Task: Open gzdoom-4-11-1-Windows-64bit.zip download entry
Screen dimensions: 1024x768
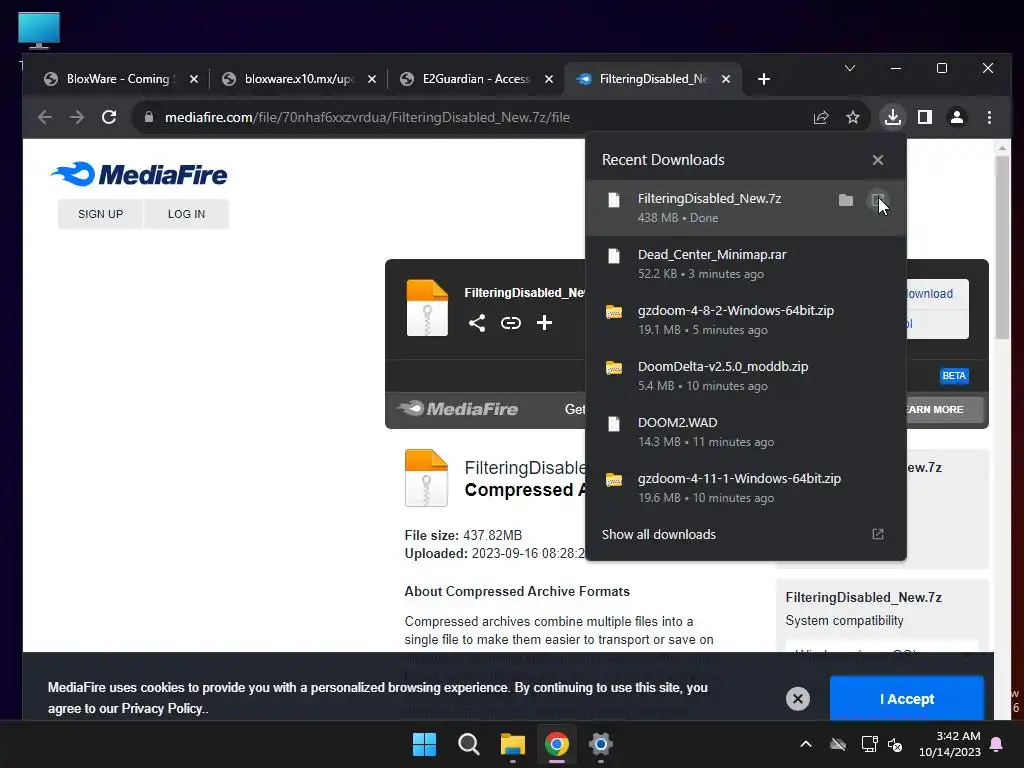Action: click(745, 488)
